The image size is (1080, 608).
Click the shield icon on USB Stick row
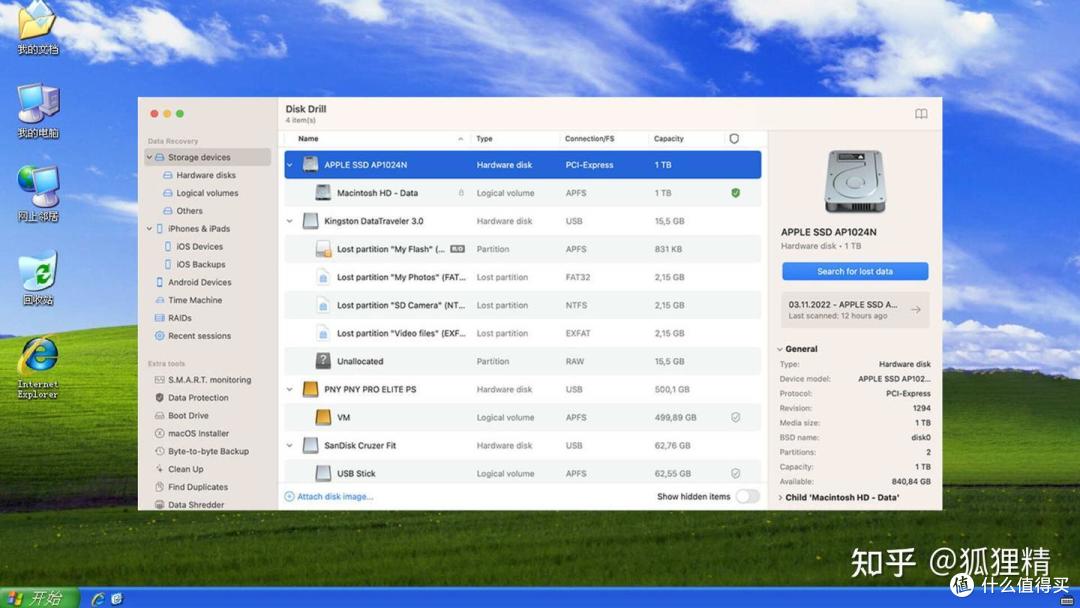pyautogui.click(x=736, y=473)
